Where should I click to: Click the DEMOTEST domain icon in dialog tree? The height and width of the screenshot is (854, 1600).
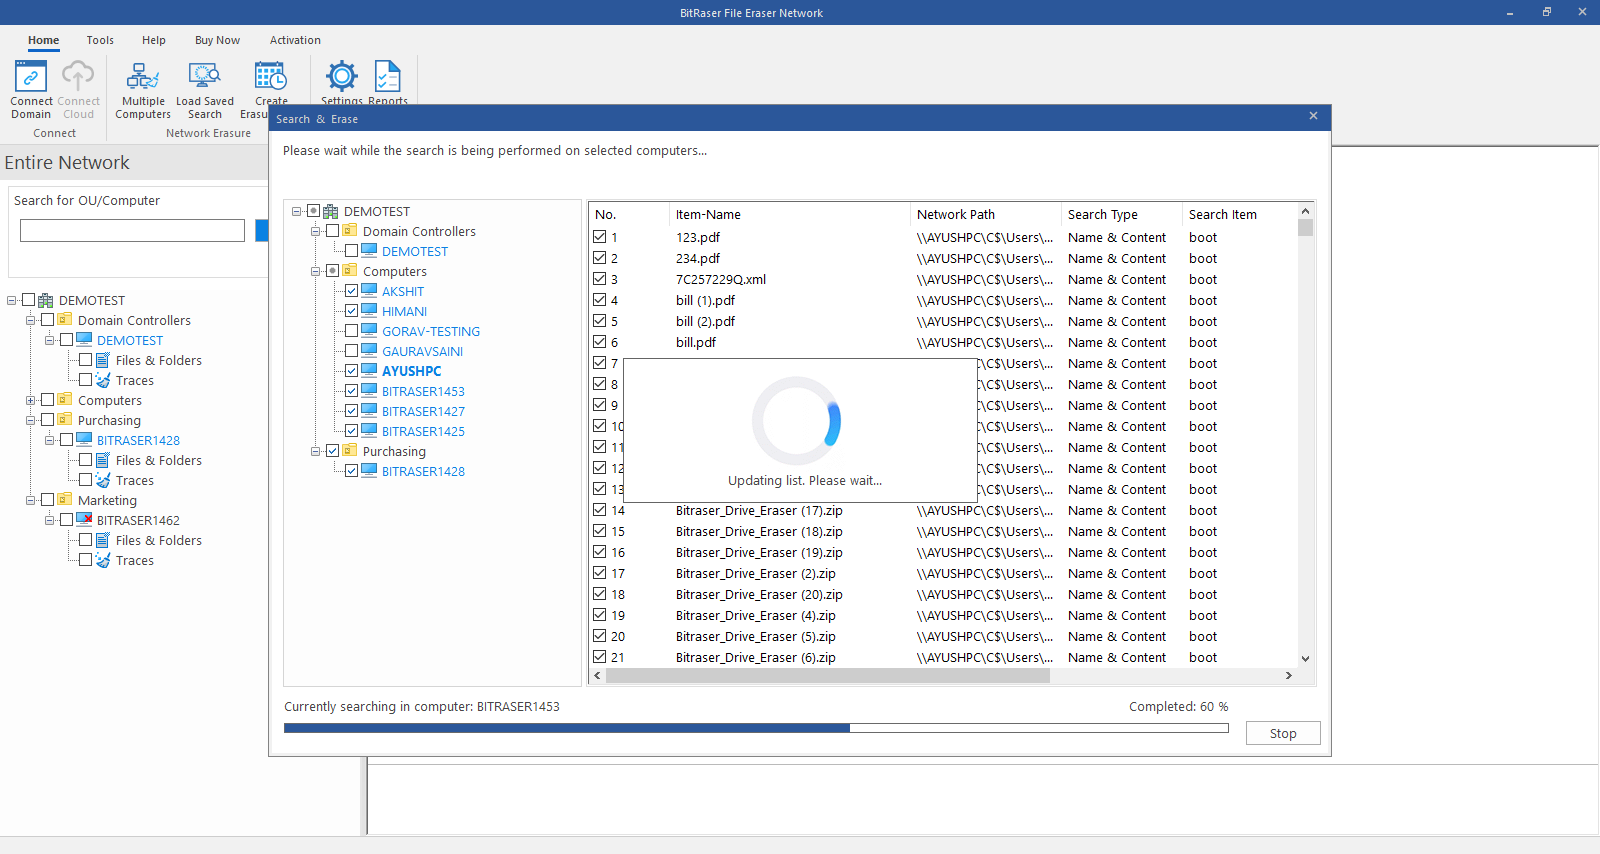(331, 211)
